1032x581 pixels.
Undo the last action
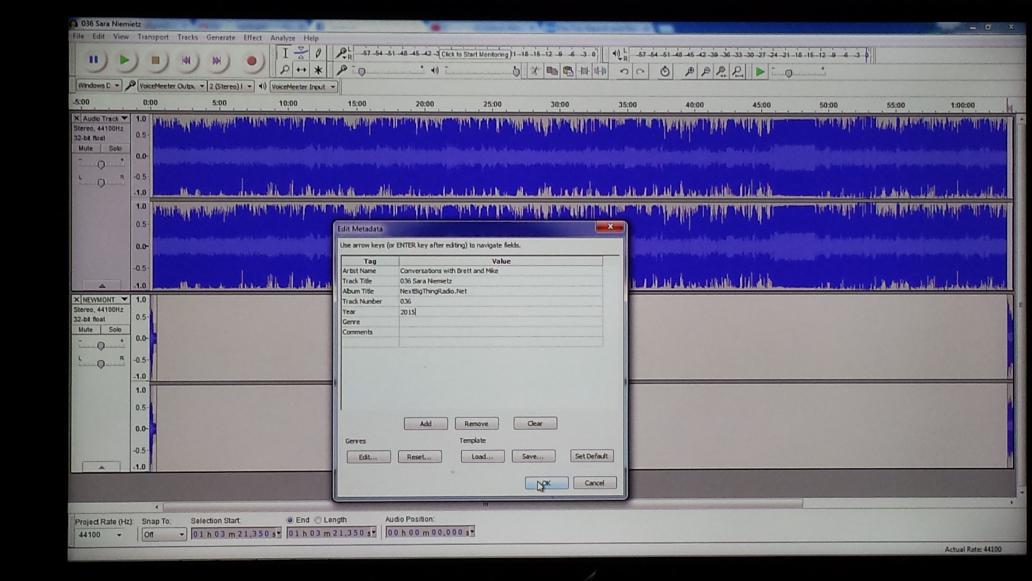click(x=624, y=71)
